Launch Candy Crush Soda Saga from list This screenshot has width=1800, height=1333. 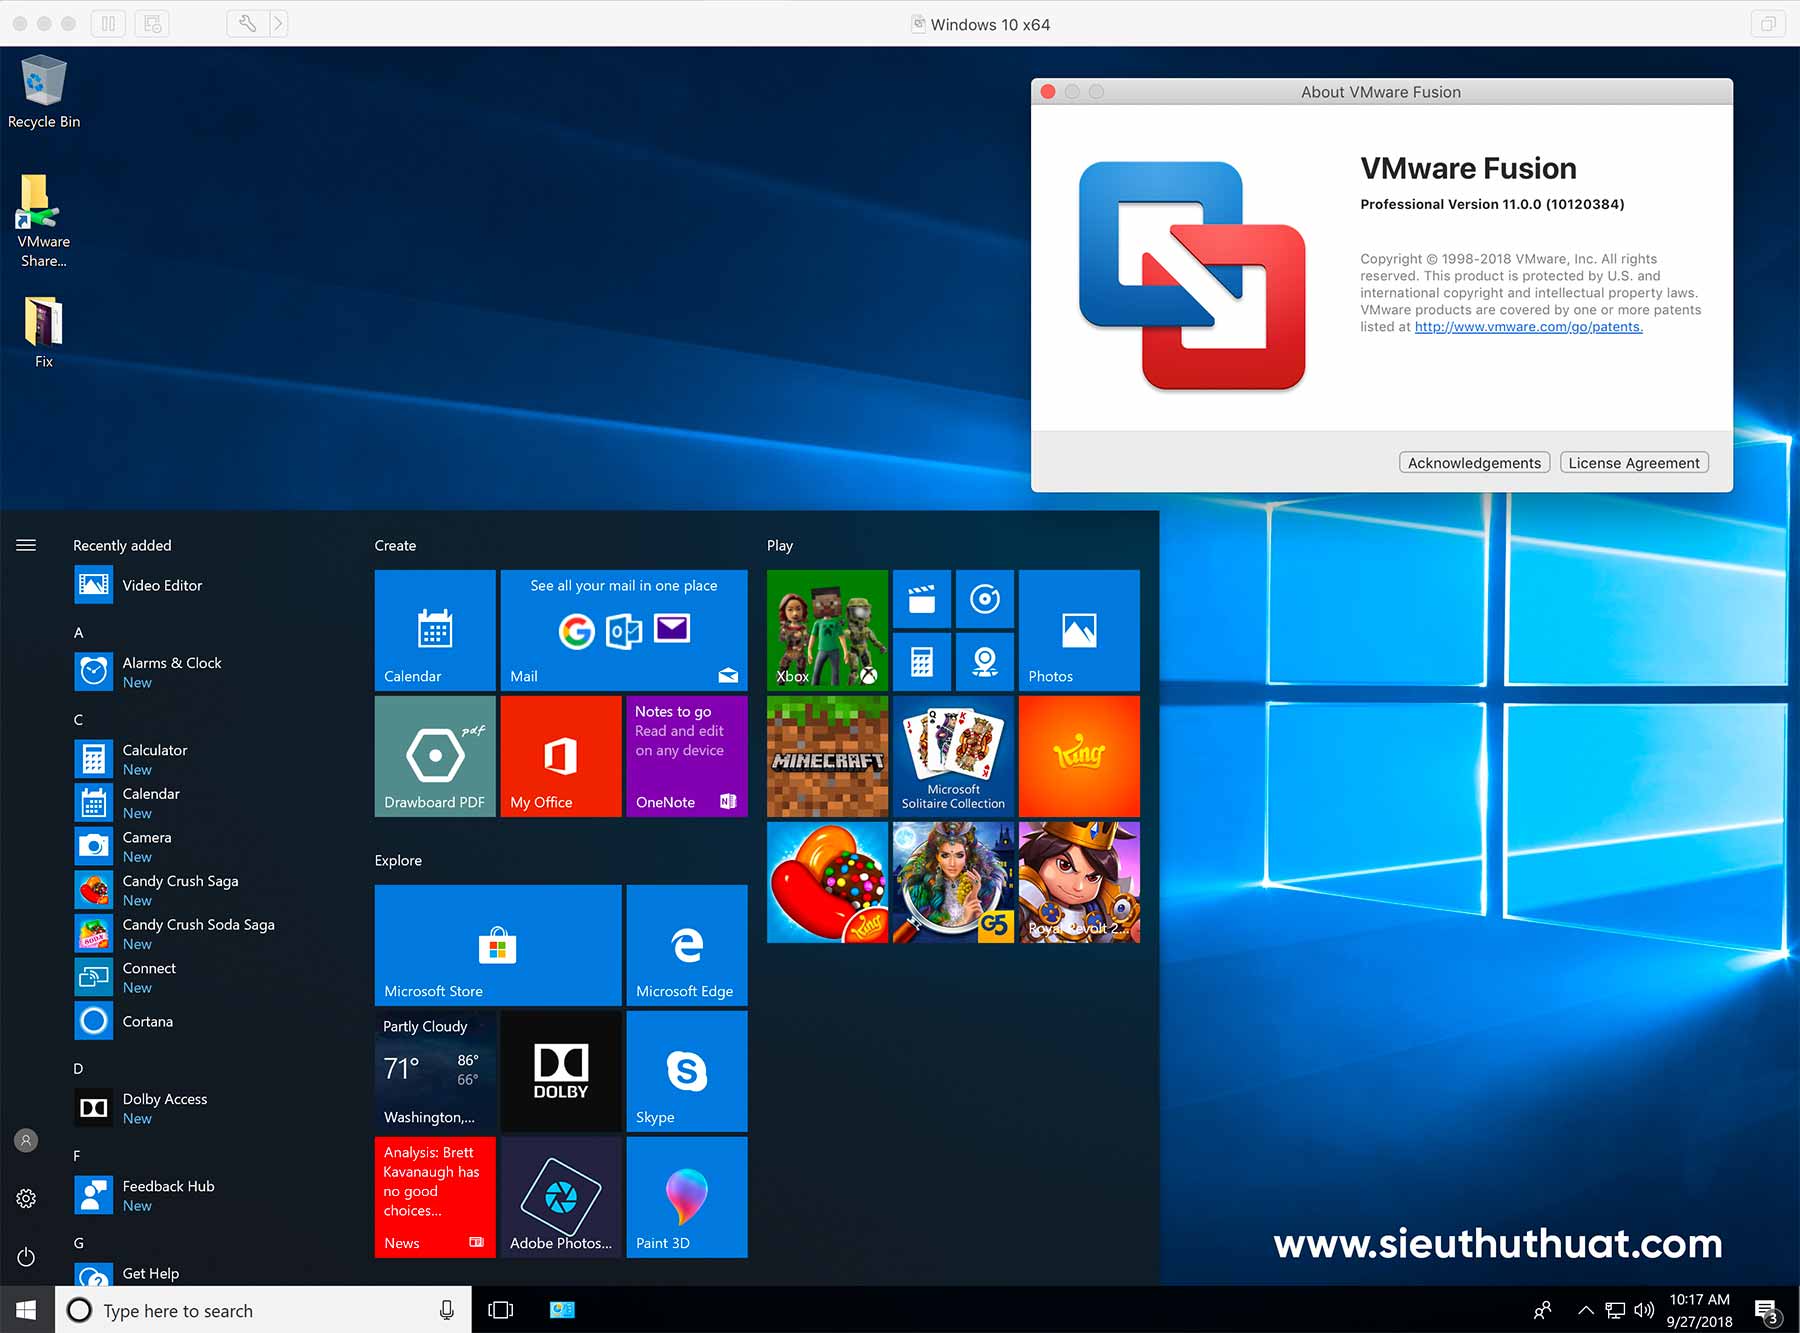210,934
